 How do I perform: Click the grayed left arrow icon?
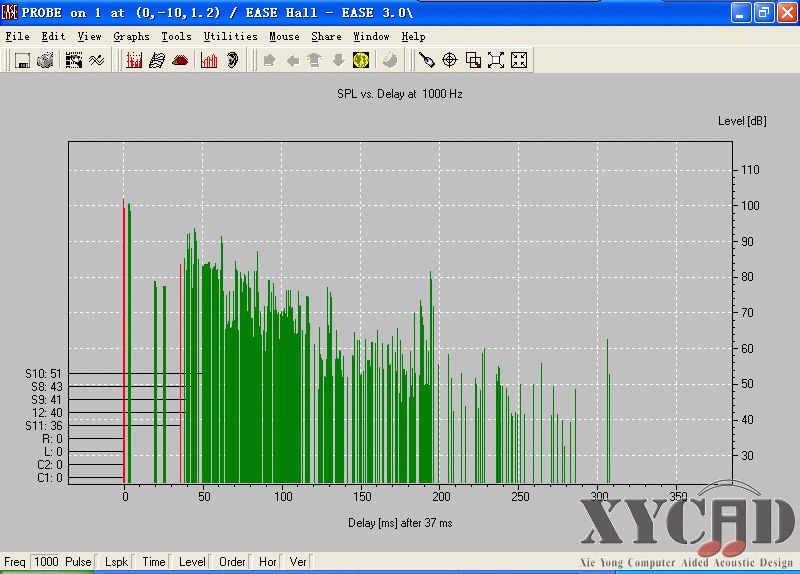pos(292,60)
